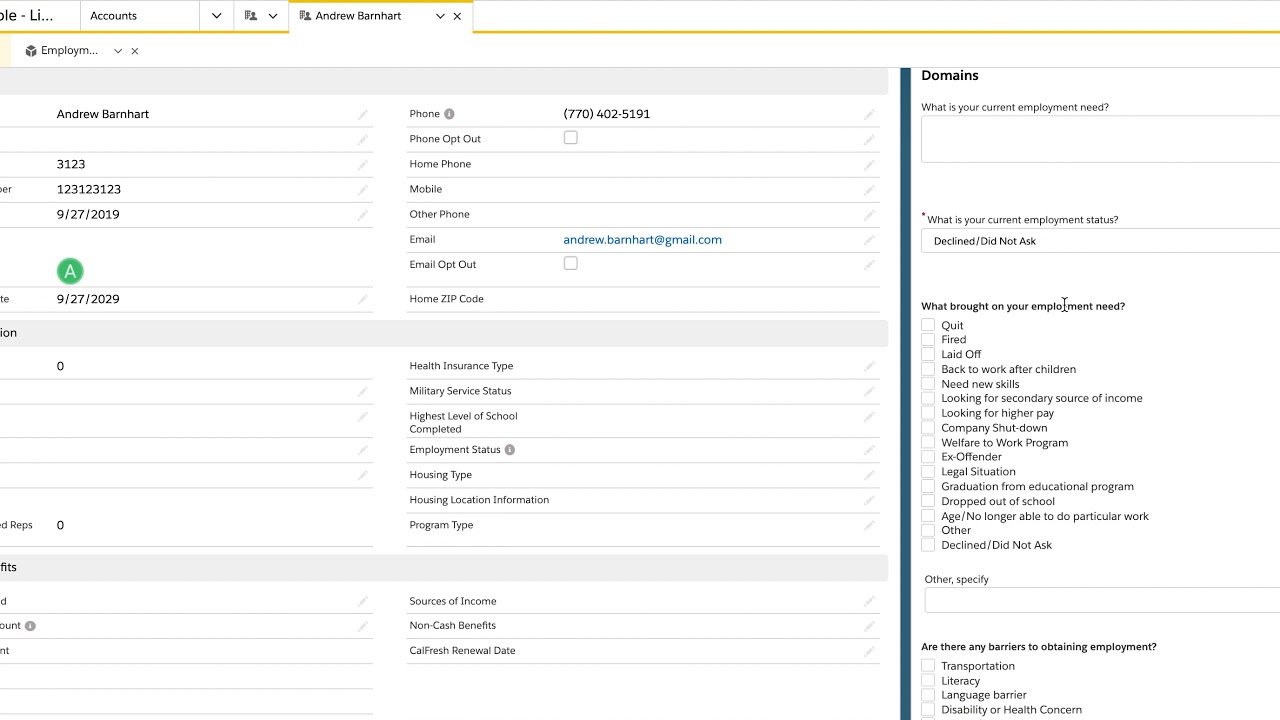Toggle the Phone Opt Out checkbox
Screen dimensions: 1280x720
pyautogui.click(x=570, y=138)
